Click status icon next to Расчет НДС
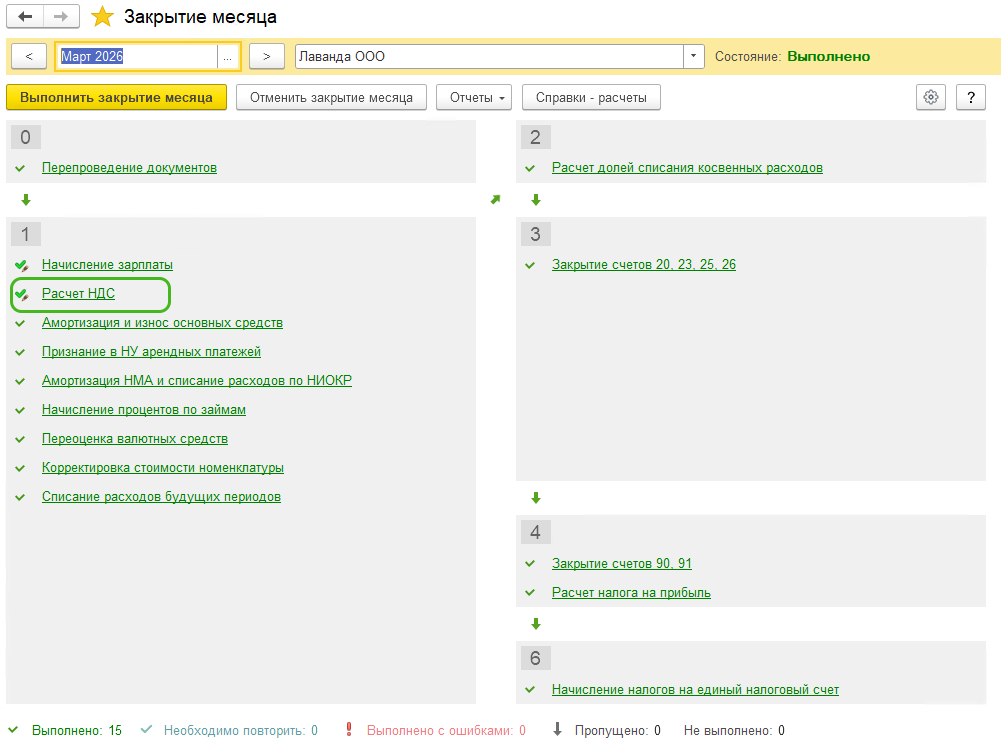This screenshot has height=744, width=1001. (21, 294)
